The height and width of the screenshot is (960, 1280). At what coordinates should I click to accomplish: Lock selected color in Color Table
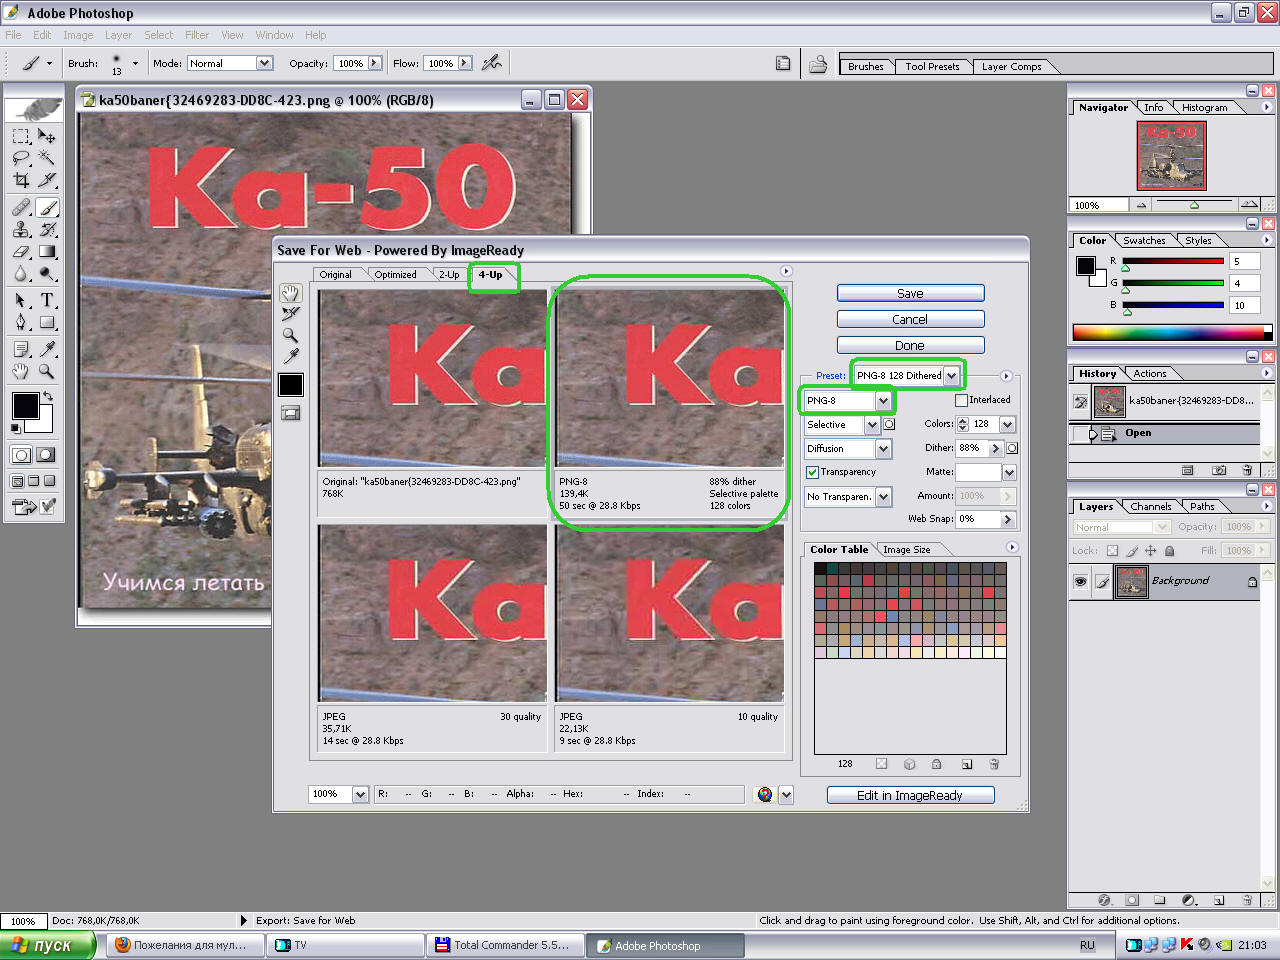[936, 764]
